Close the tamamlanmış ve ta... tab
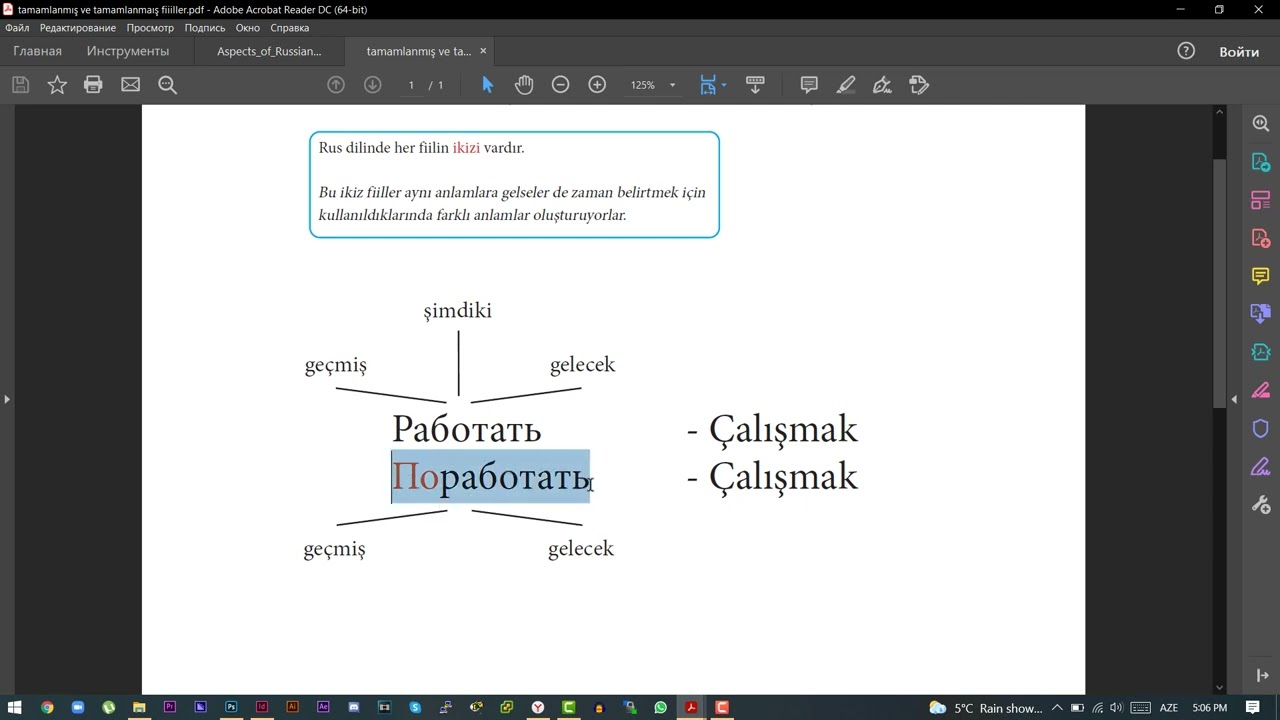This screenshot has width=1280, height=720. [x=484, y=51]
